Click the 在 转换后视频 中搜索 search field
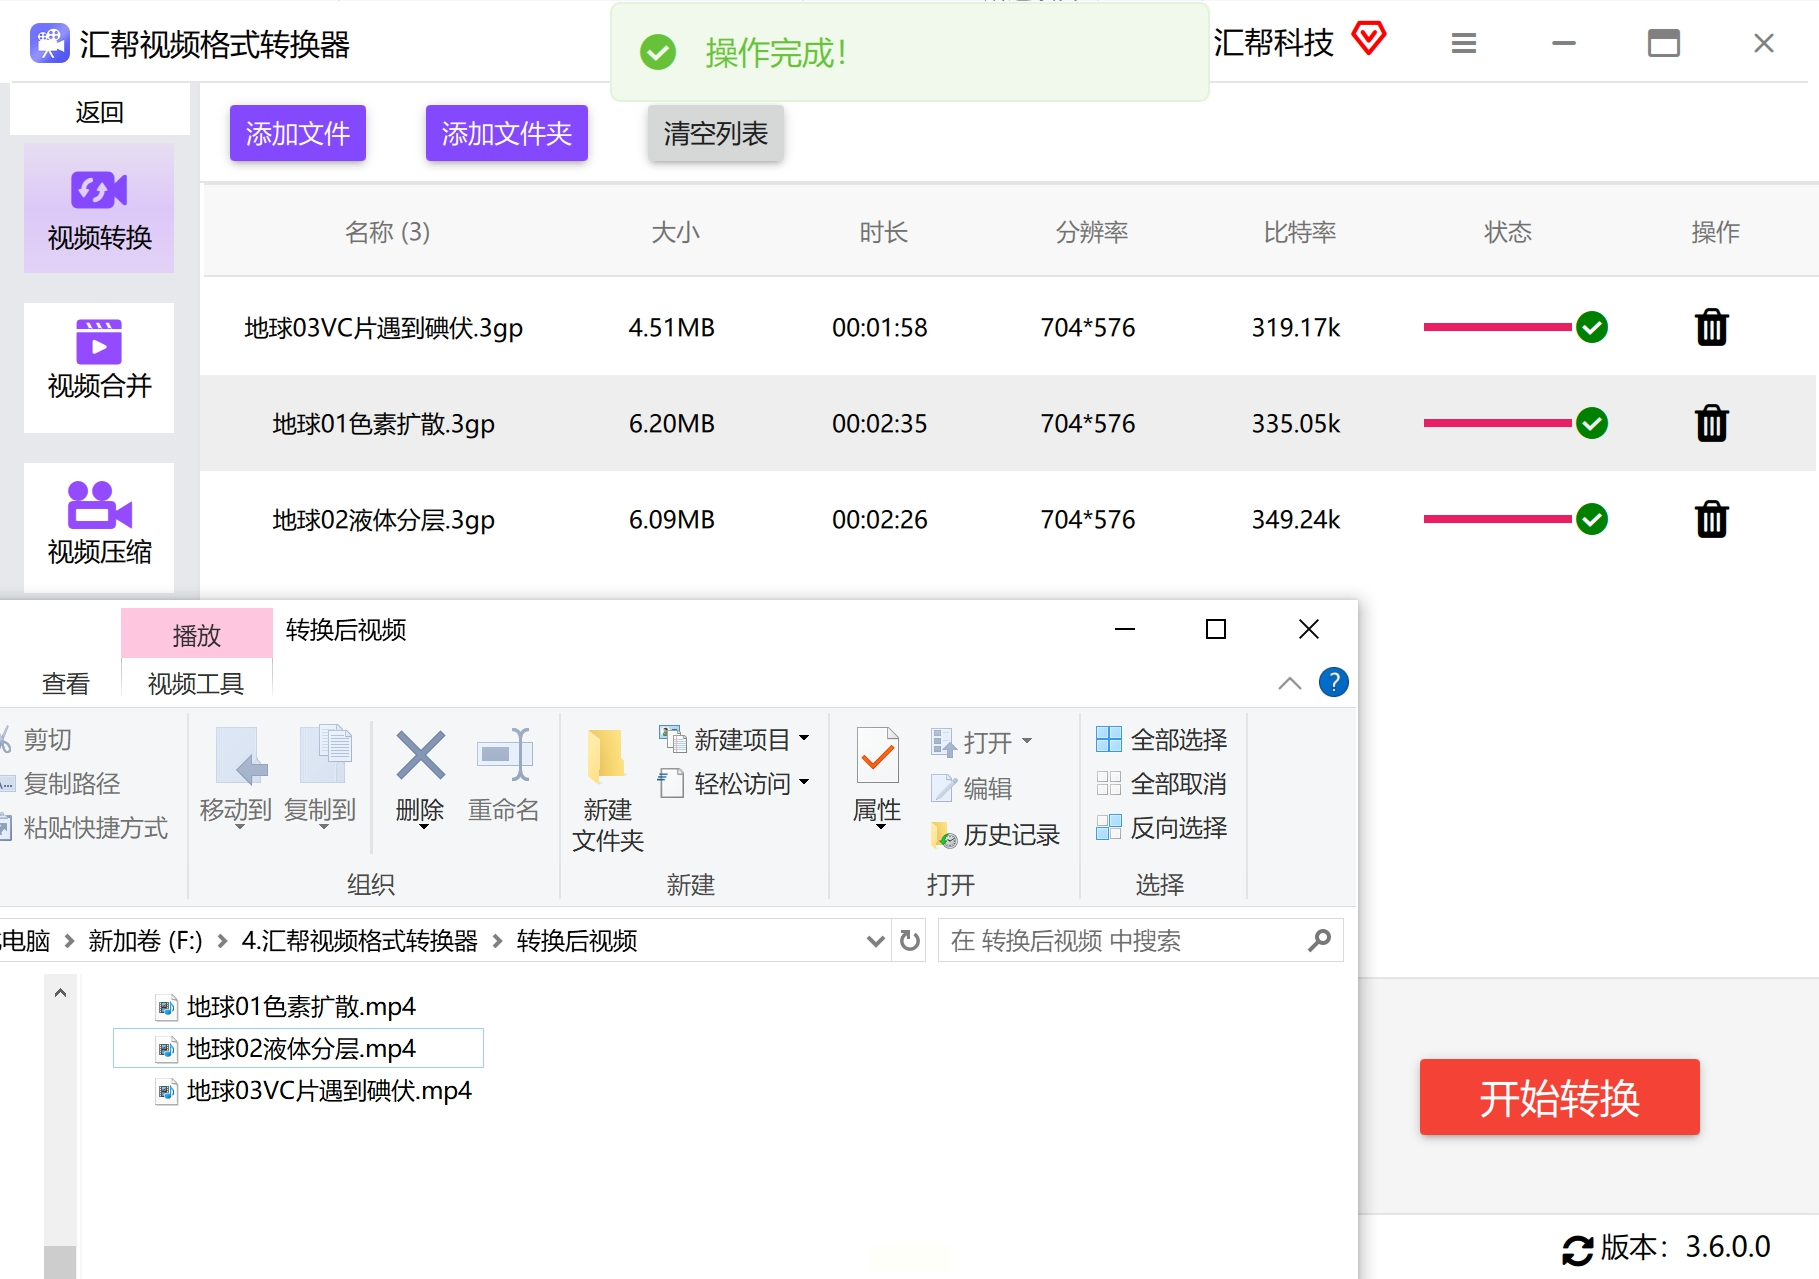 1125,941
